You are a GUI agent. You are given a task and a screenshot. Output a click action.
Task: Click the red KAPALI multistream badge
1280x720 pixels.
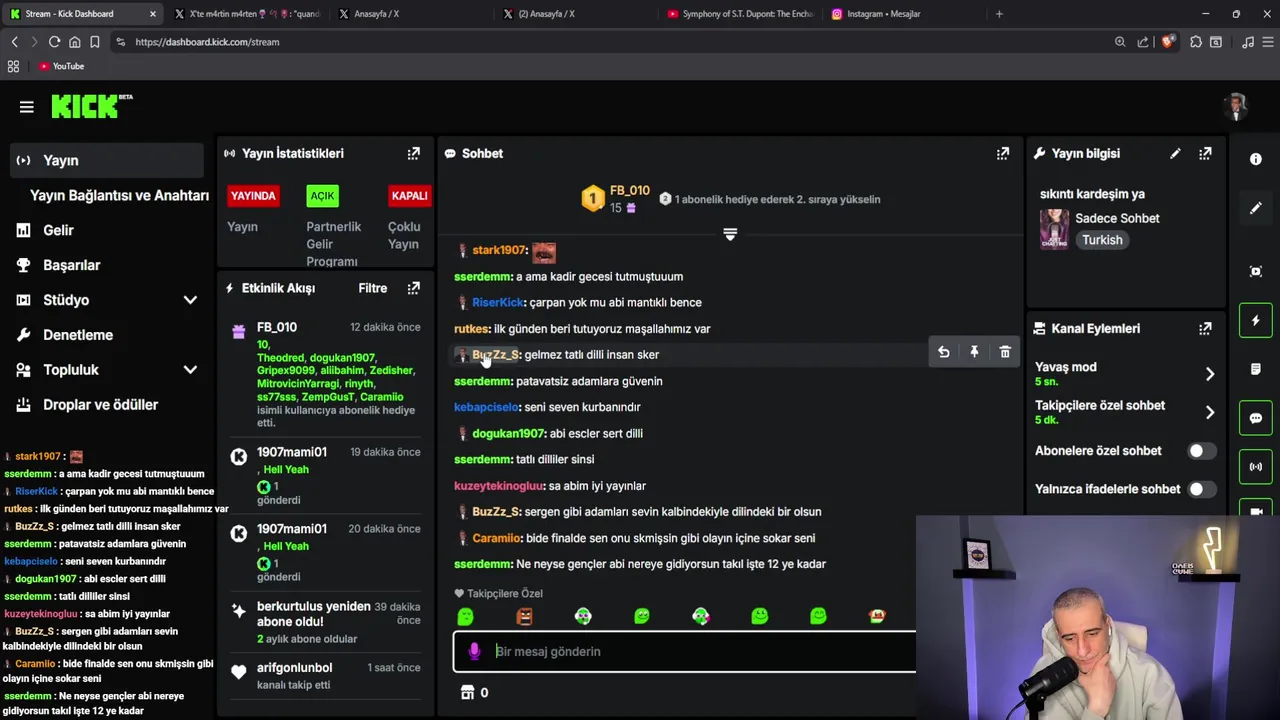409,196
